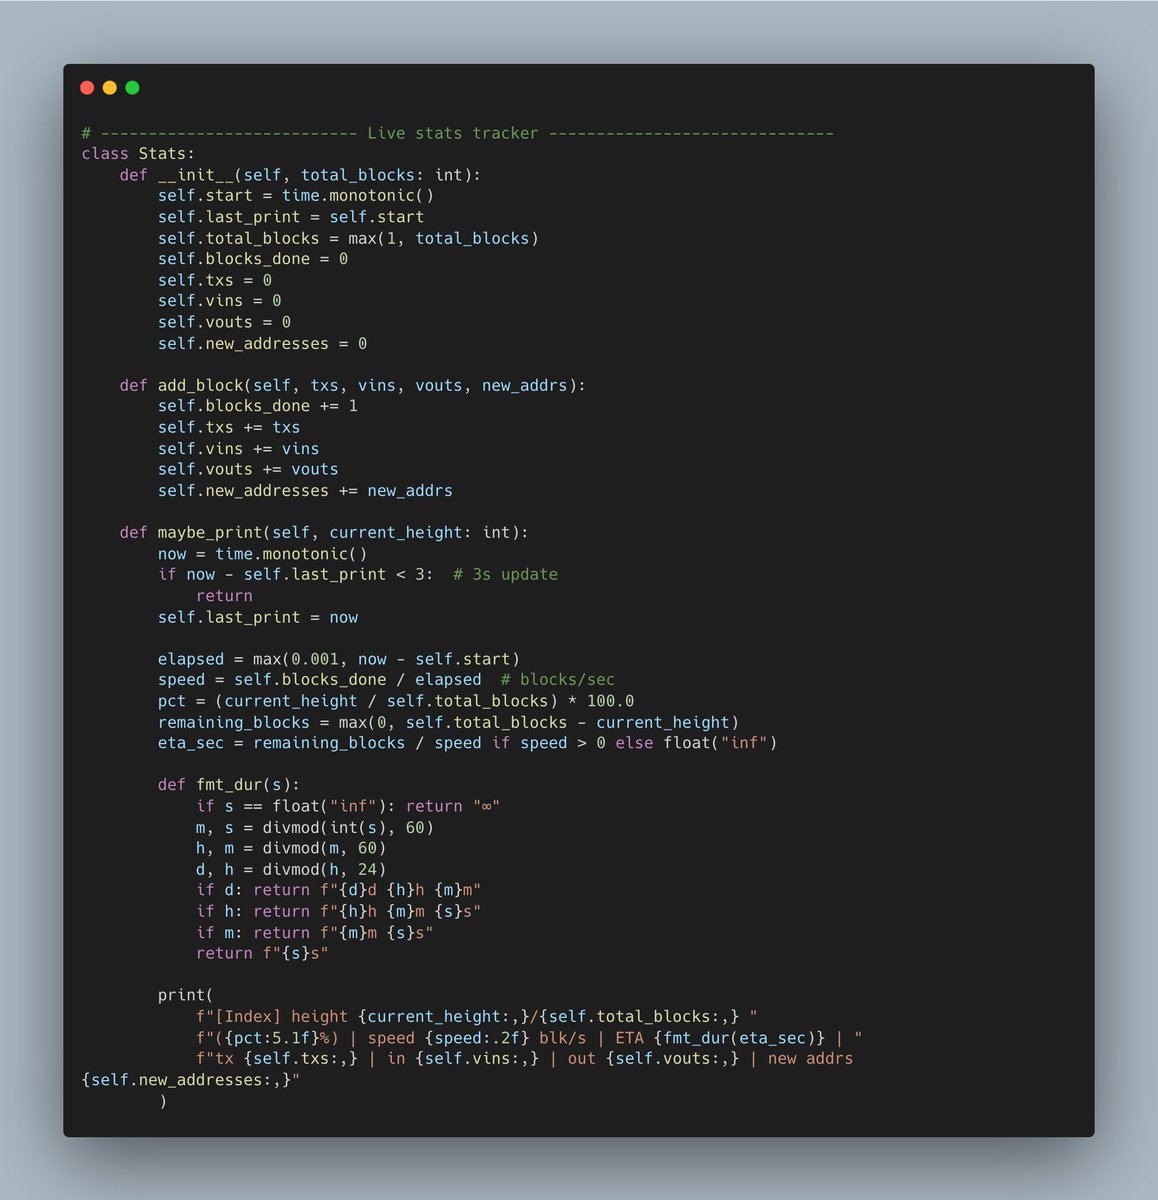This screenshot has width=1158, height=1200.
Task: Click line 'h, m = divmod(m, 60)'
Action: pos(291,848)
